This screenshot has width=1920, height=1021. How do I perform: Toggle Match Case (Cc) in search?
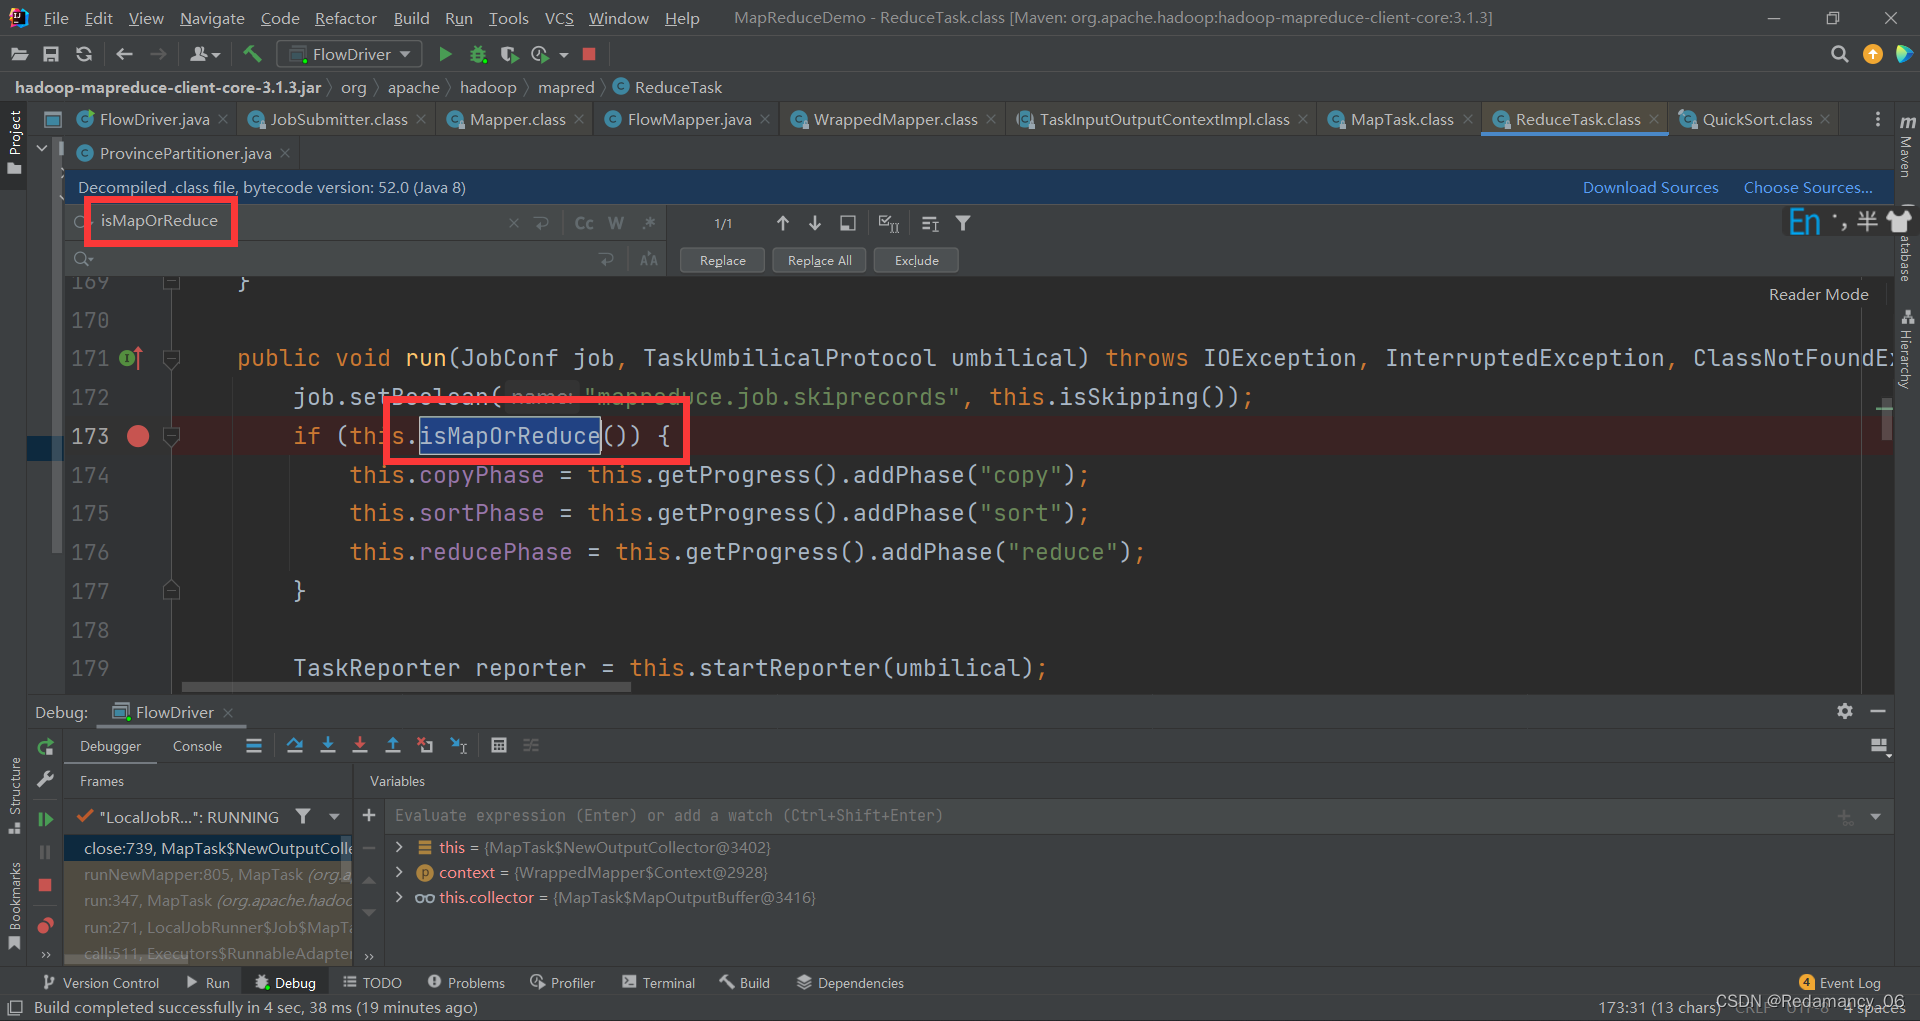point(584,223)
